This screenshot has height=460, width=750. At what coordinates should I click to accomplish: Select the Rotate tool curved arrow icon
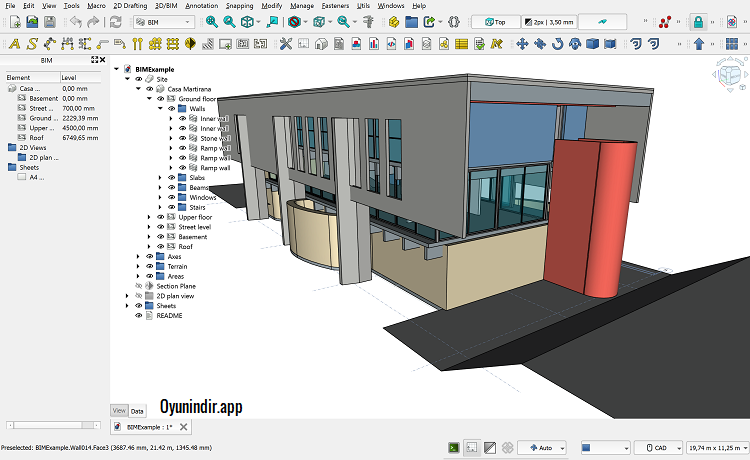coord(557,44)
